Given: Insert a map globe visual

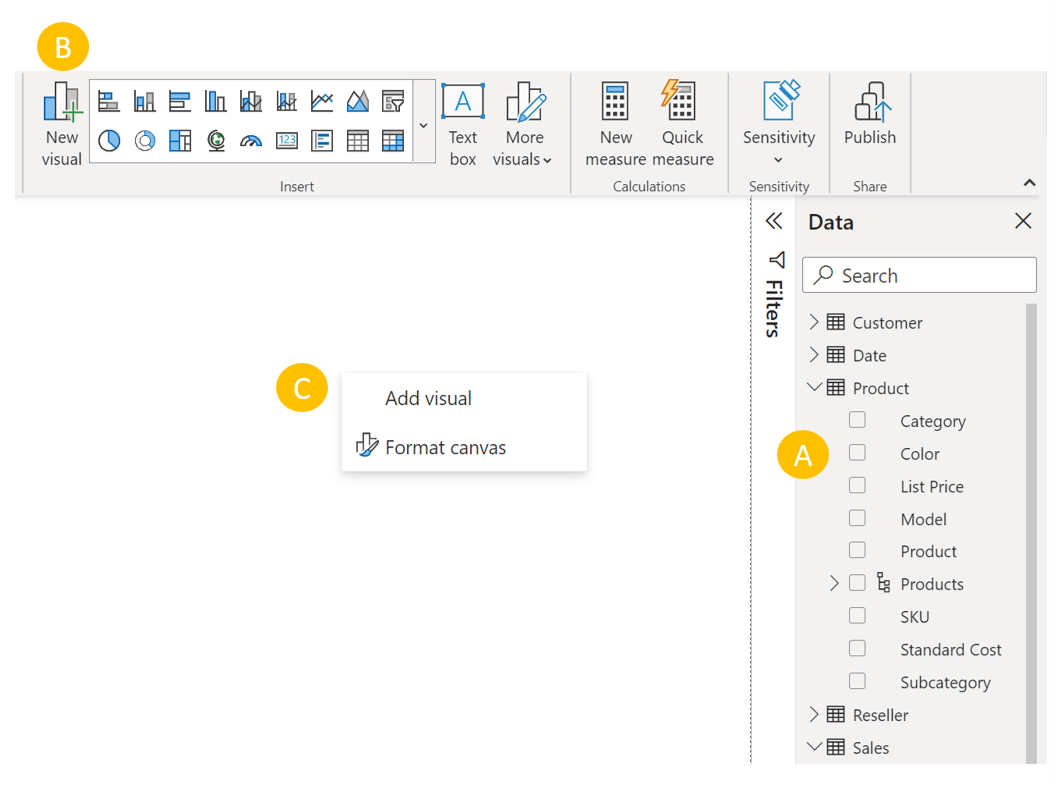Looking at the screenshot, I should point(216,141).
